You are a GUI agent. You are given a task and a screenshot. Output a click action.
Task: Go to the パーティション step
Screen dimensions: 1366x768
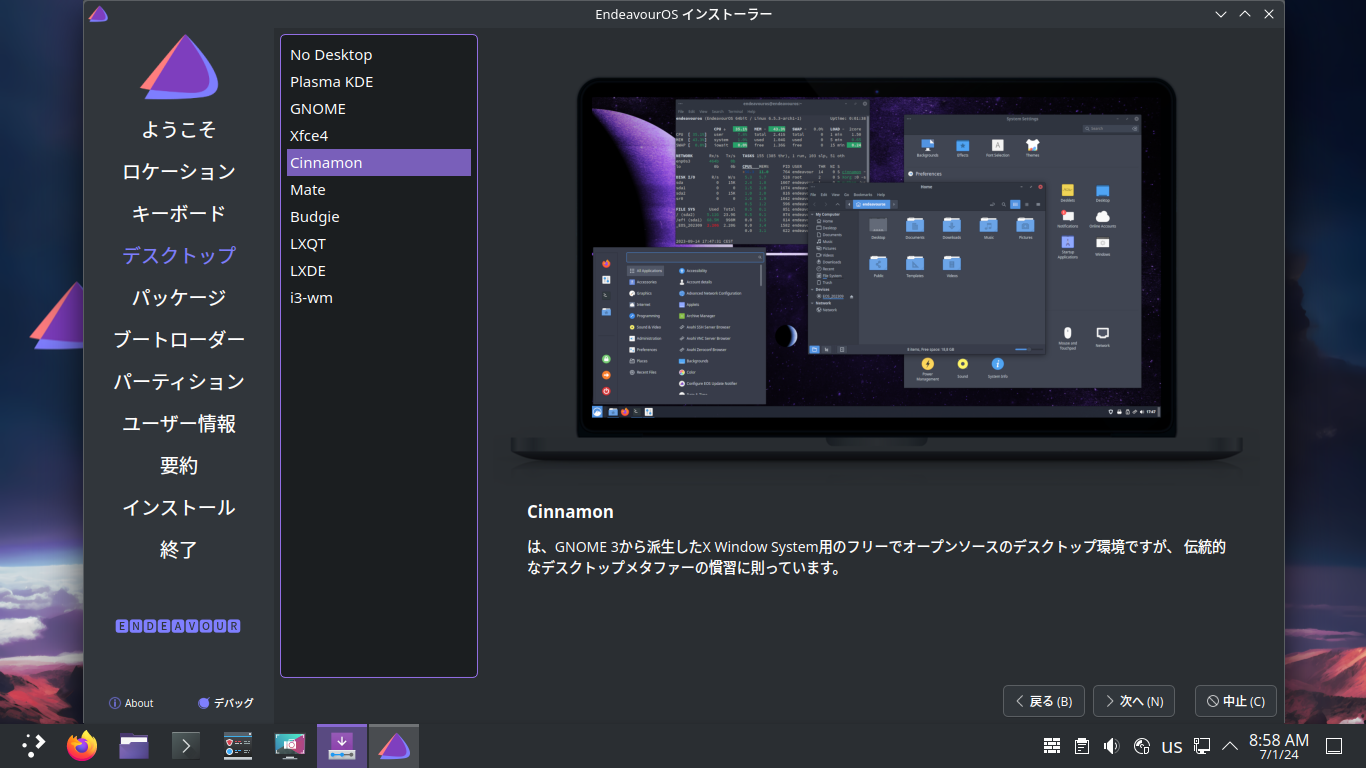tap(179, 382)
